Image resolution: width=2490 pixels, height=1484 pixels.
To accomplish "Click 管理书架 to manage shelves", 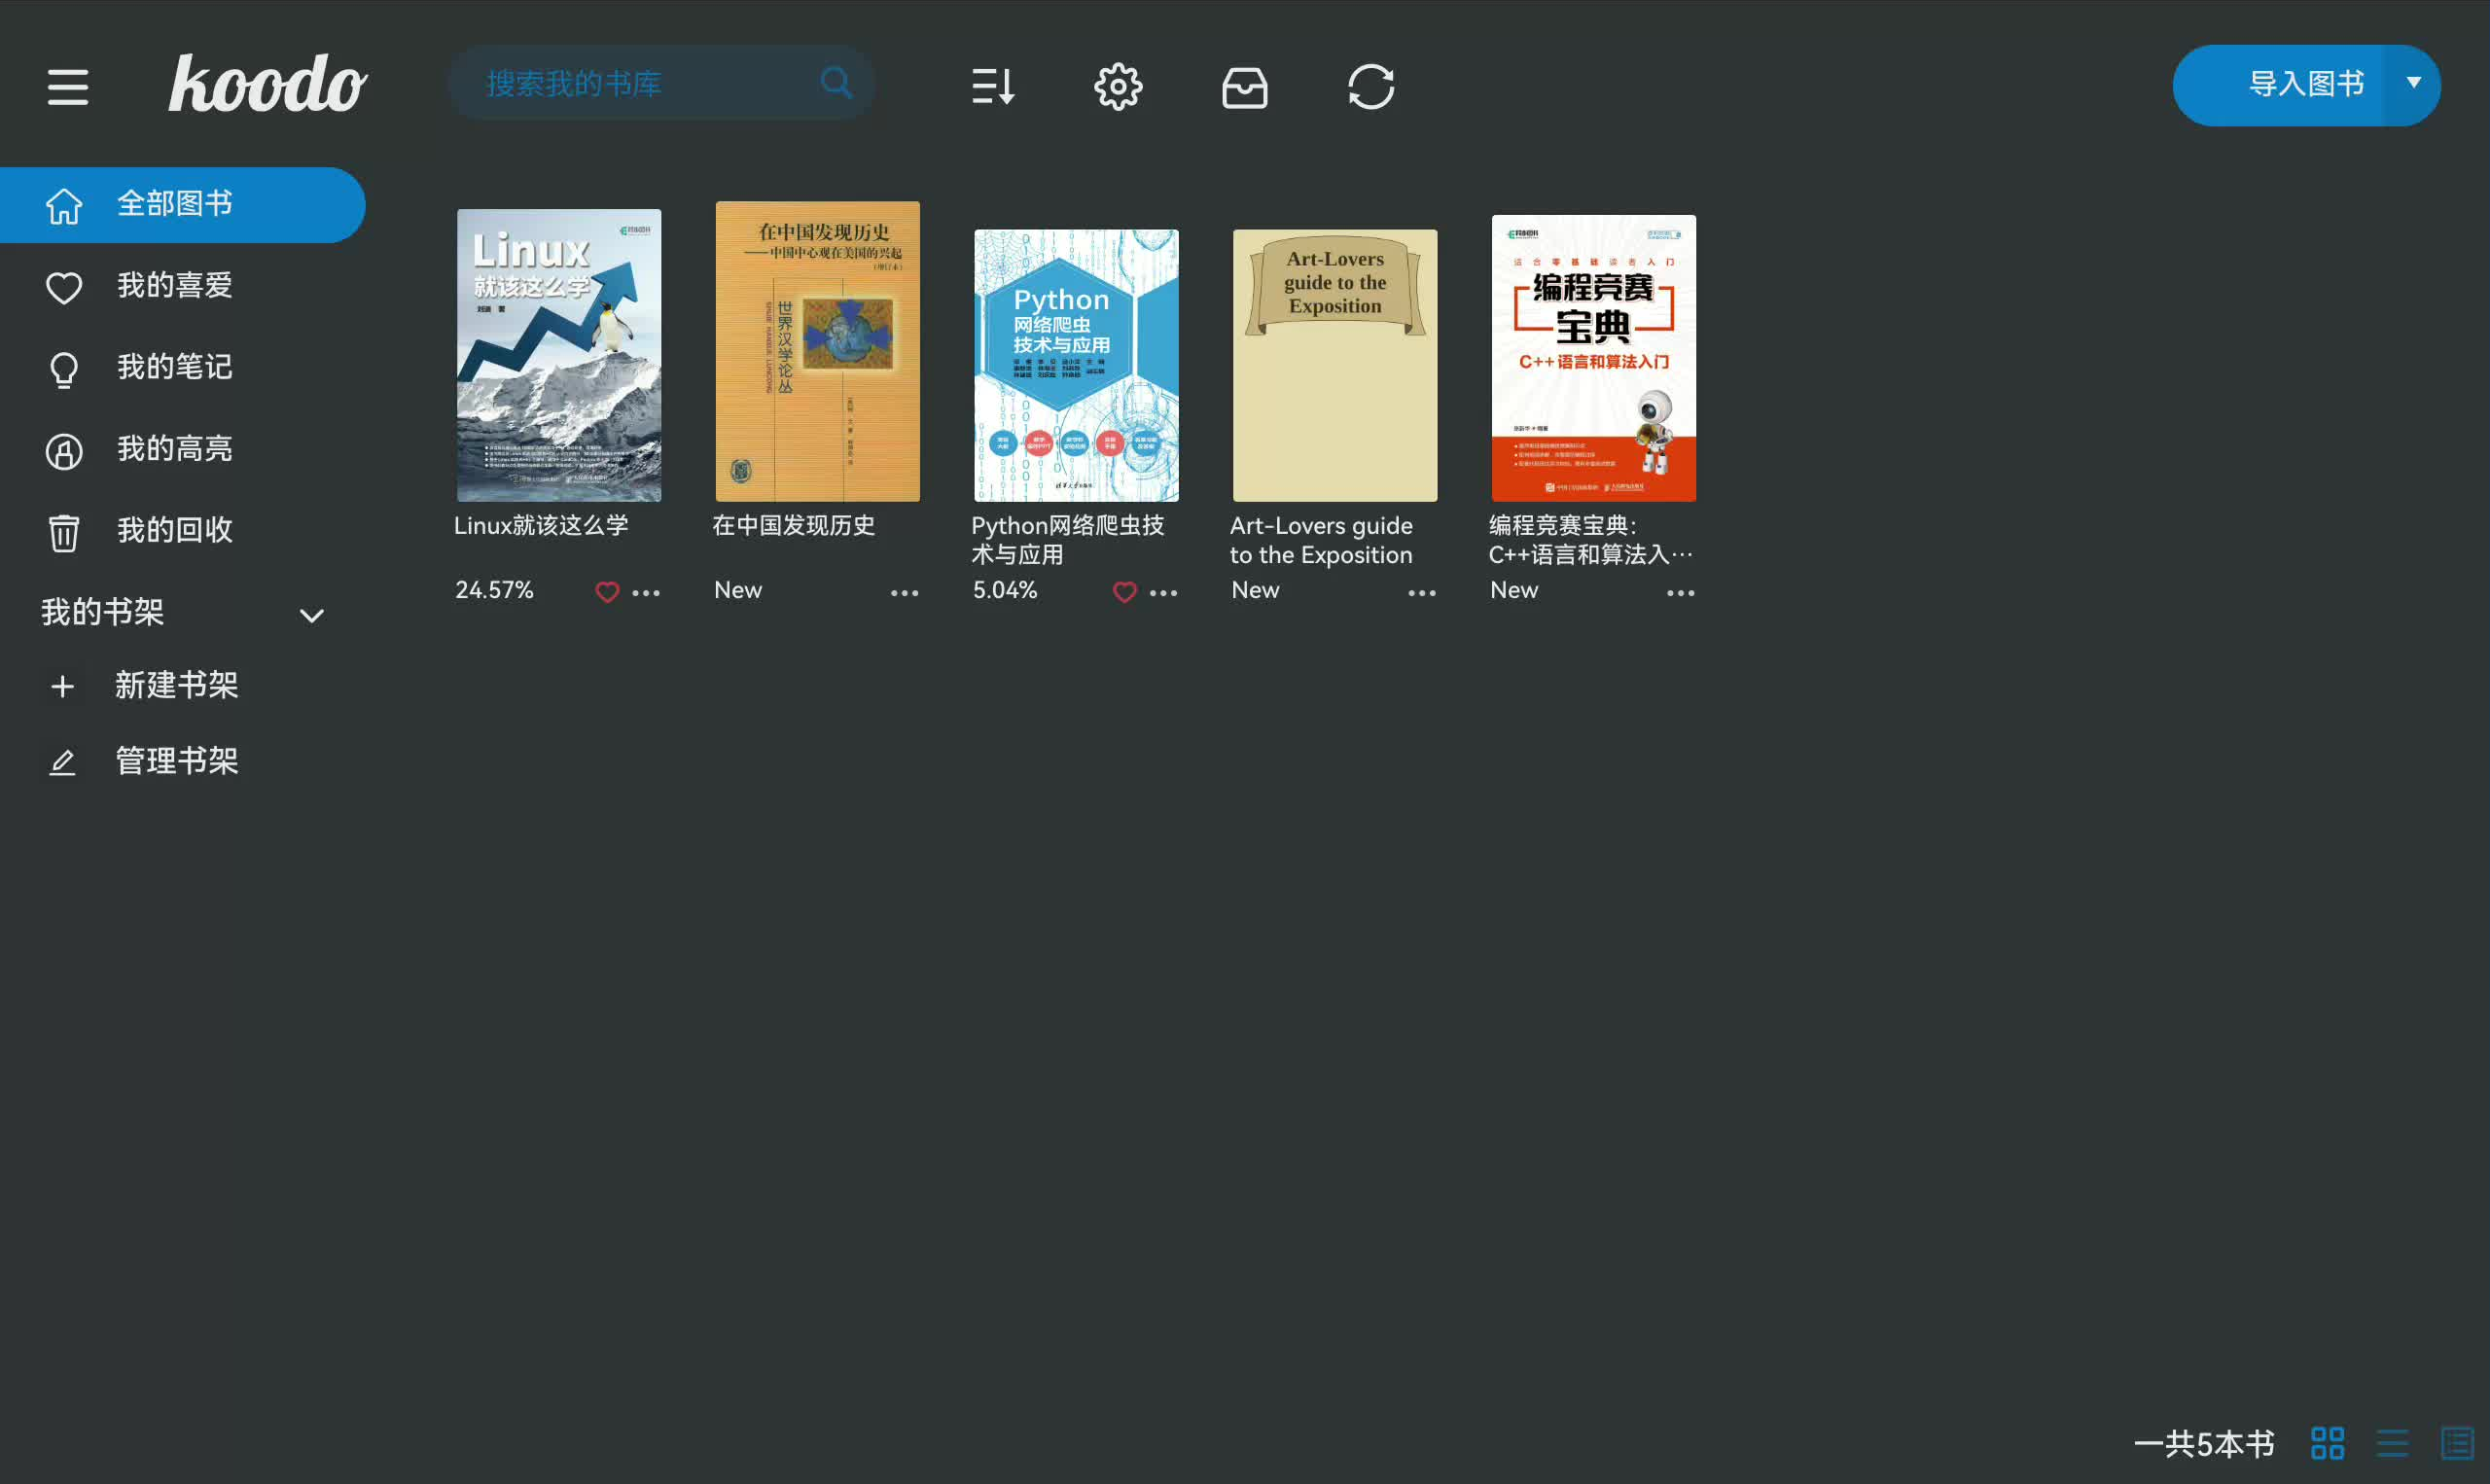I will [176, 762].
